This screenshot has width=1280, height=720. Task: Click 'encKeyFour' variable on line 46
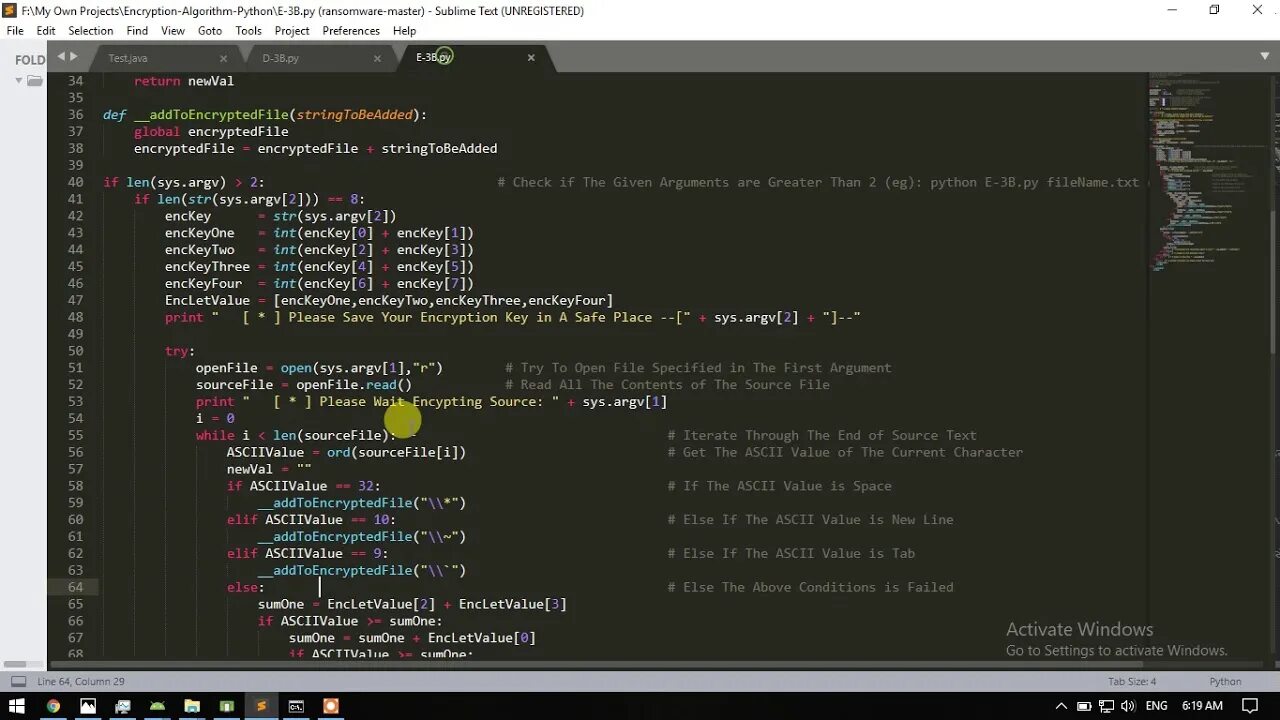coord(204,283)
